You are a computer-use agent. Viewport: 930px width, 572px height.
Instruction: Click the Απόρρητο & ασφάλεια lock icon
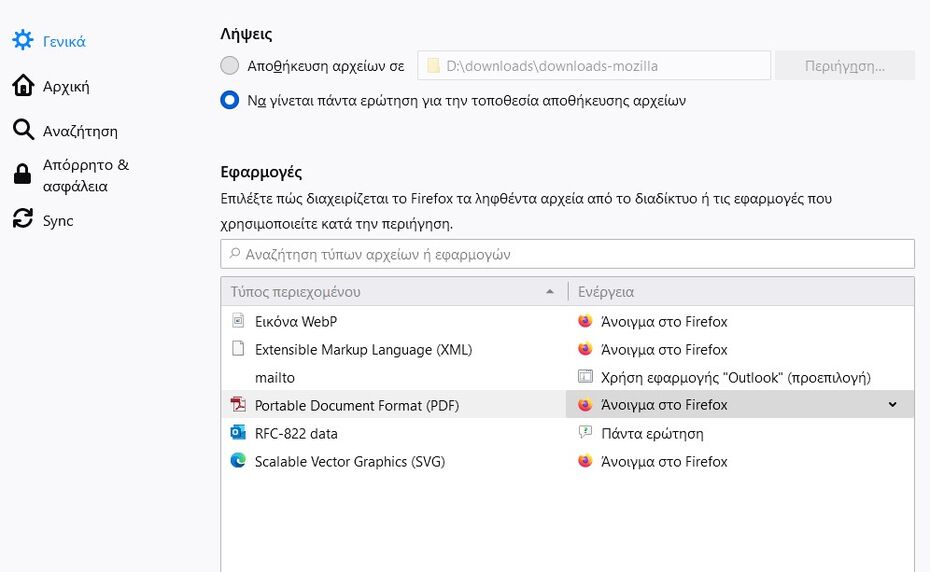(22, 175)
